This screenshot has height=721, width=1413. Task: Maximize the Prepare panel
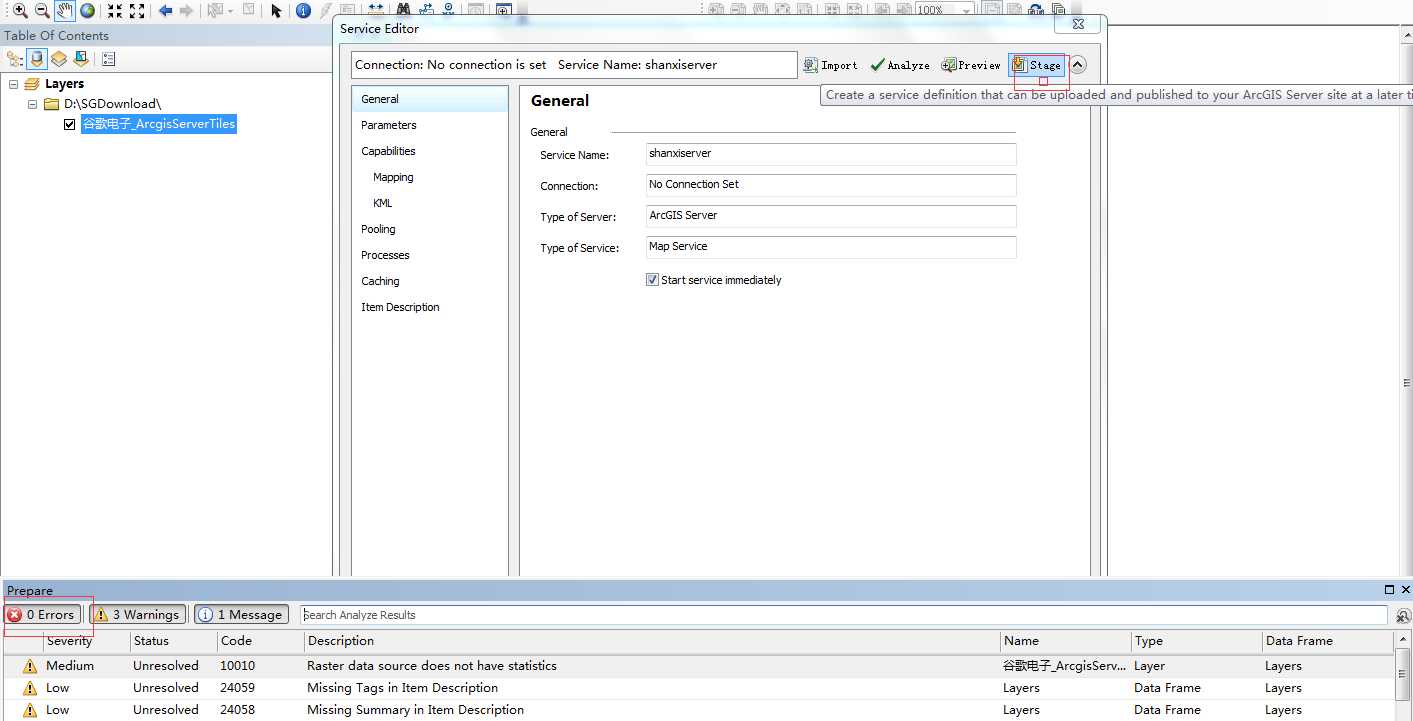click(1389, 590)
